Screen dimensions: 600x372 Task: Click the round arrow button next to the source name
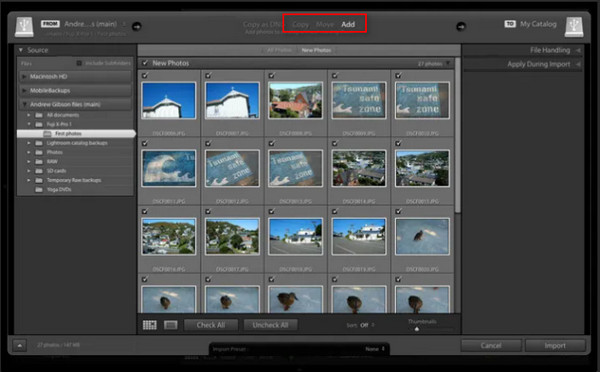[x=137, y=26]
